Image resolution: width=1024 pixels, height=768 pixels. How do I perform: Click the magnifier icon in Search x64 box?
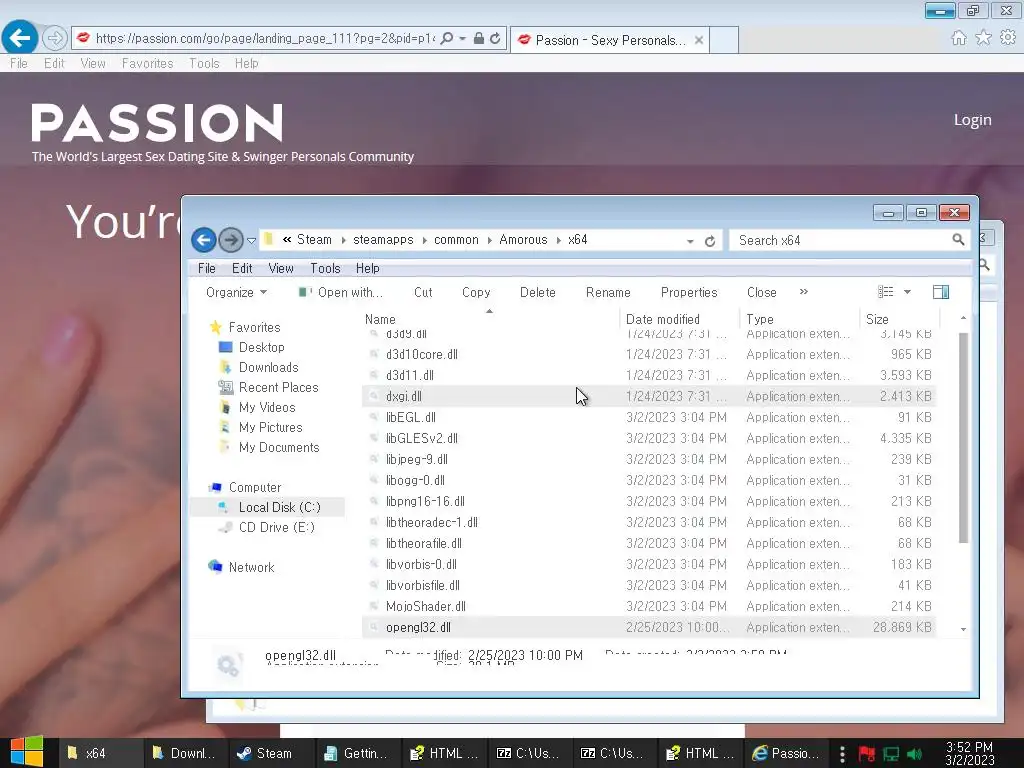pyautogui.click(x=958, y=240)
